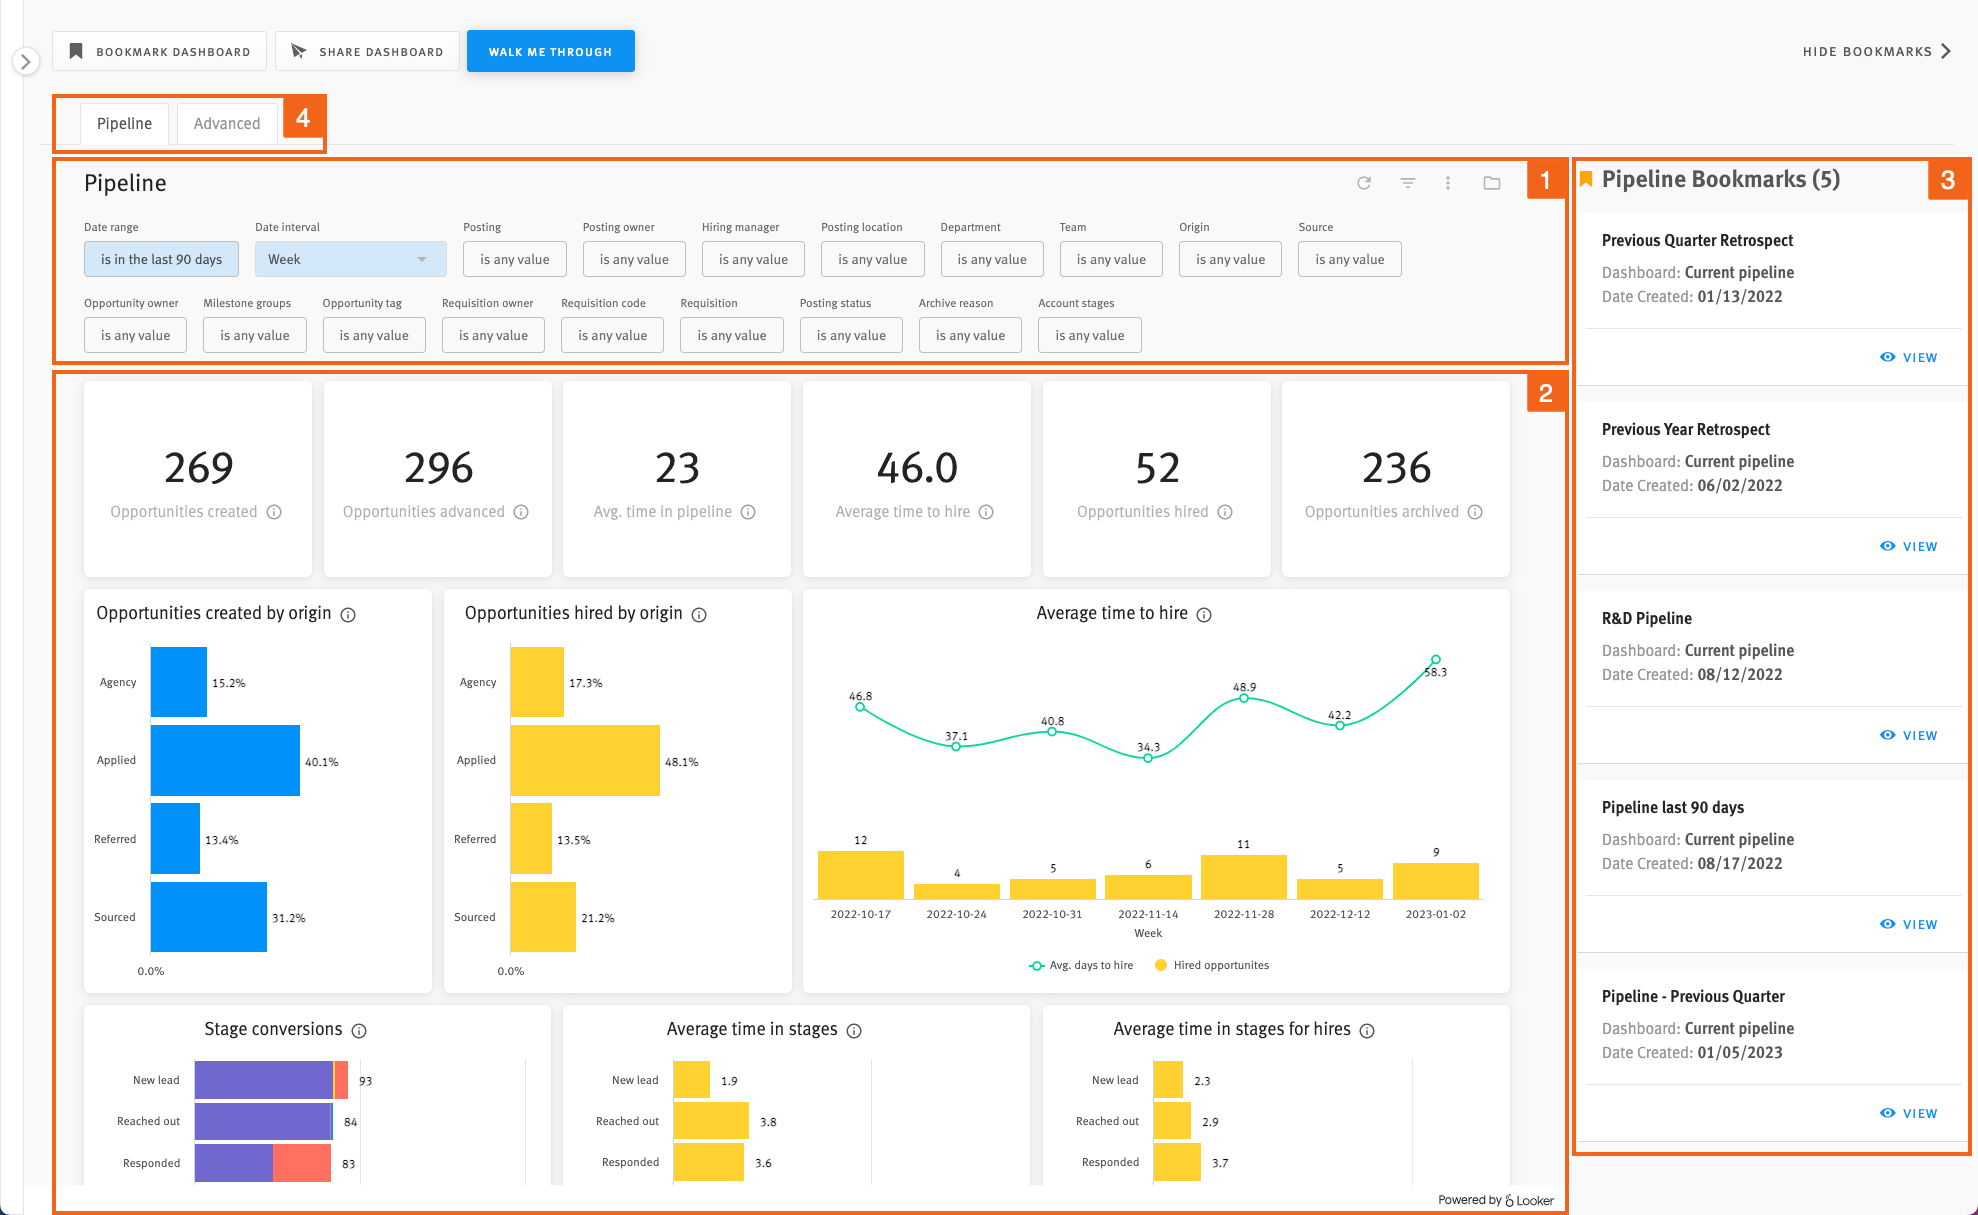Image resolution: width=1978 pixels, height=1215 pixels.
Task: Click the Applied blue bar in created by origin
Action: 225,760
